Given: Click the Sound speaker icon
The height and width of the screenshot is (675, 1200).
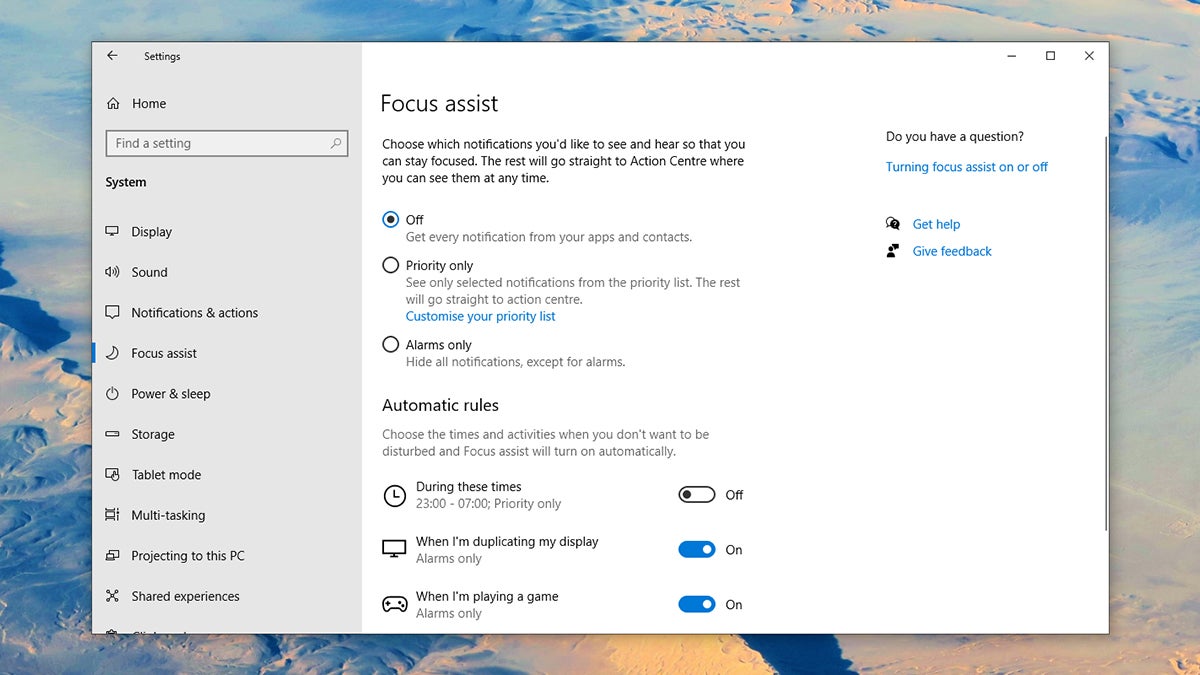Looking at the screenshot, I should point(112,272).
